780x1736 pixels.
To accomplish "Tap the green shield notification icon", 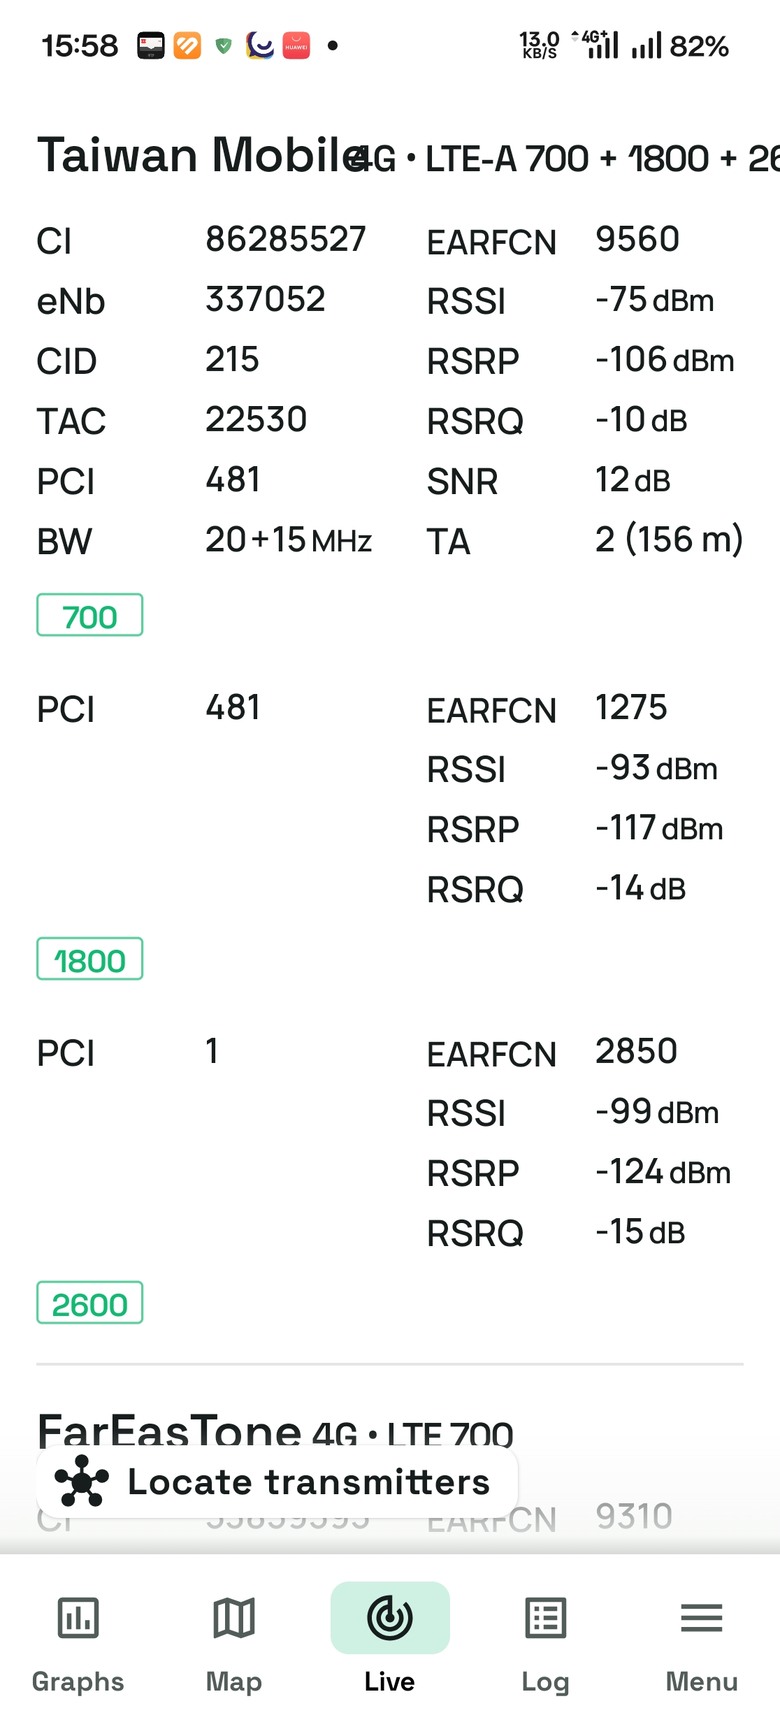I will 224,46.
